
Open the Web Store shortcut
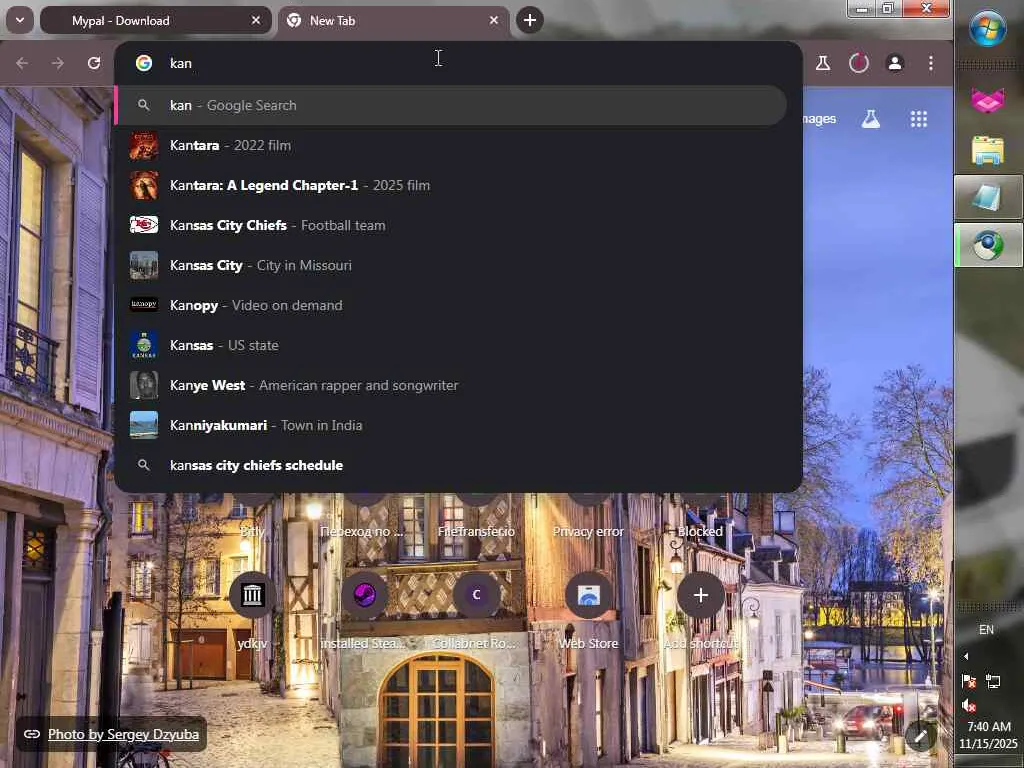588,595
